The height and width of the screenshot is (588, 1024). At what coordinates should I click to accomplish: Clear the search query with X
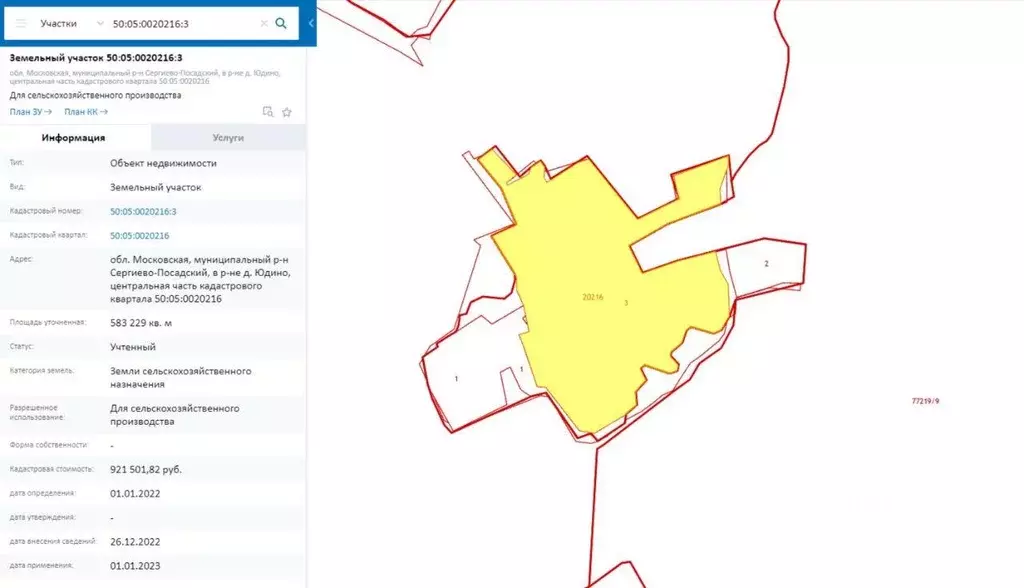point(264,23)
